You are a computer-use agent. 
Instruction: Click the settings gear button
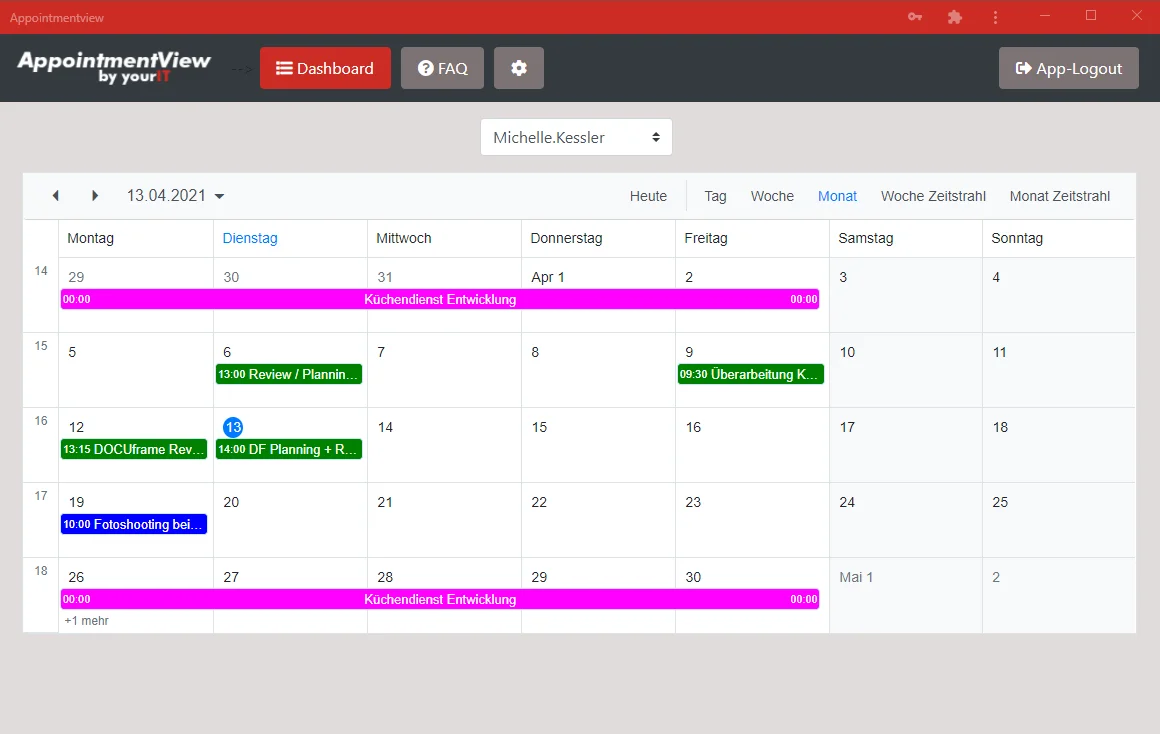coord(518,68)
